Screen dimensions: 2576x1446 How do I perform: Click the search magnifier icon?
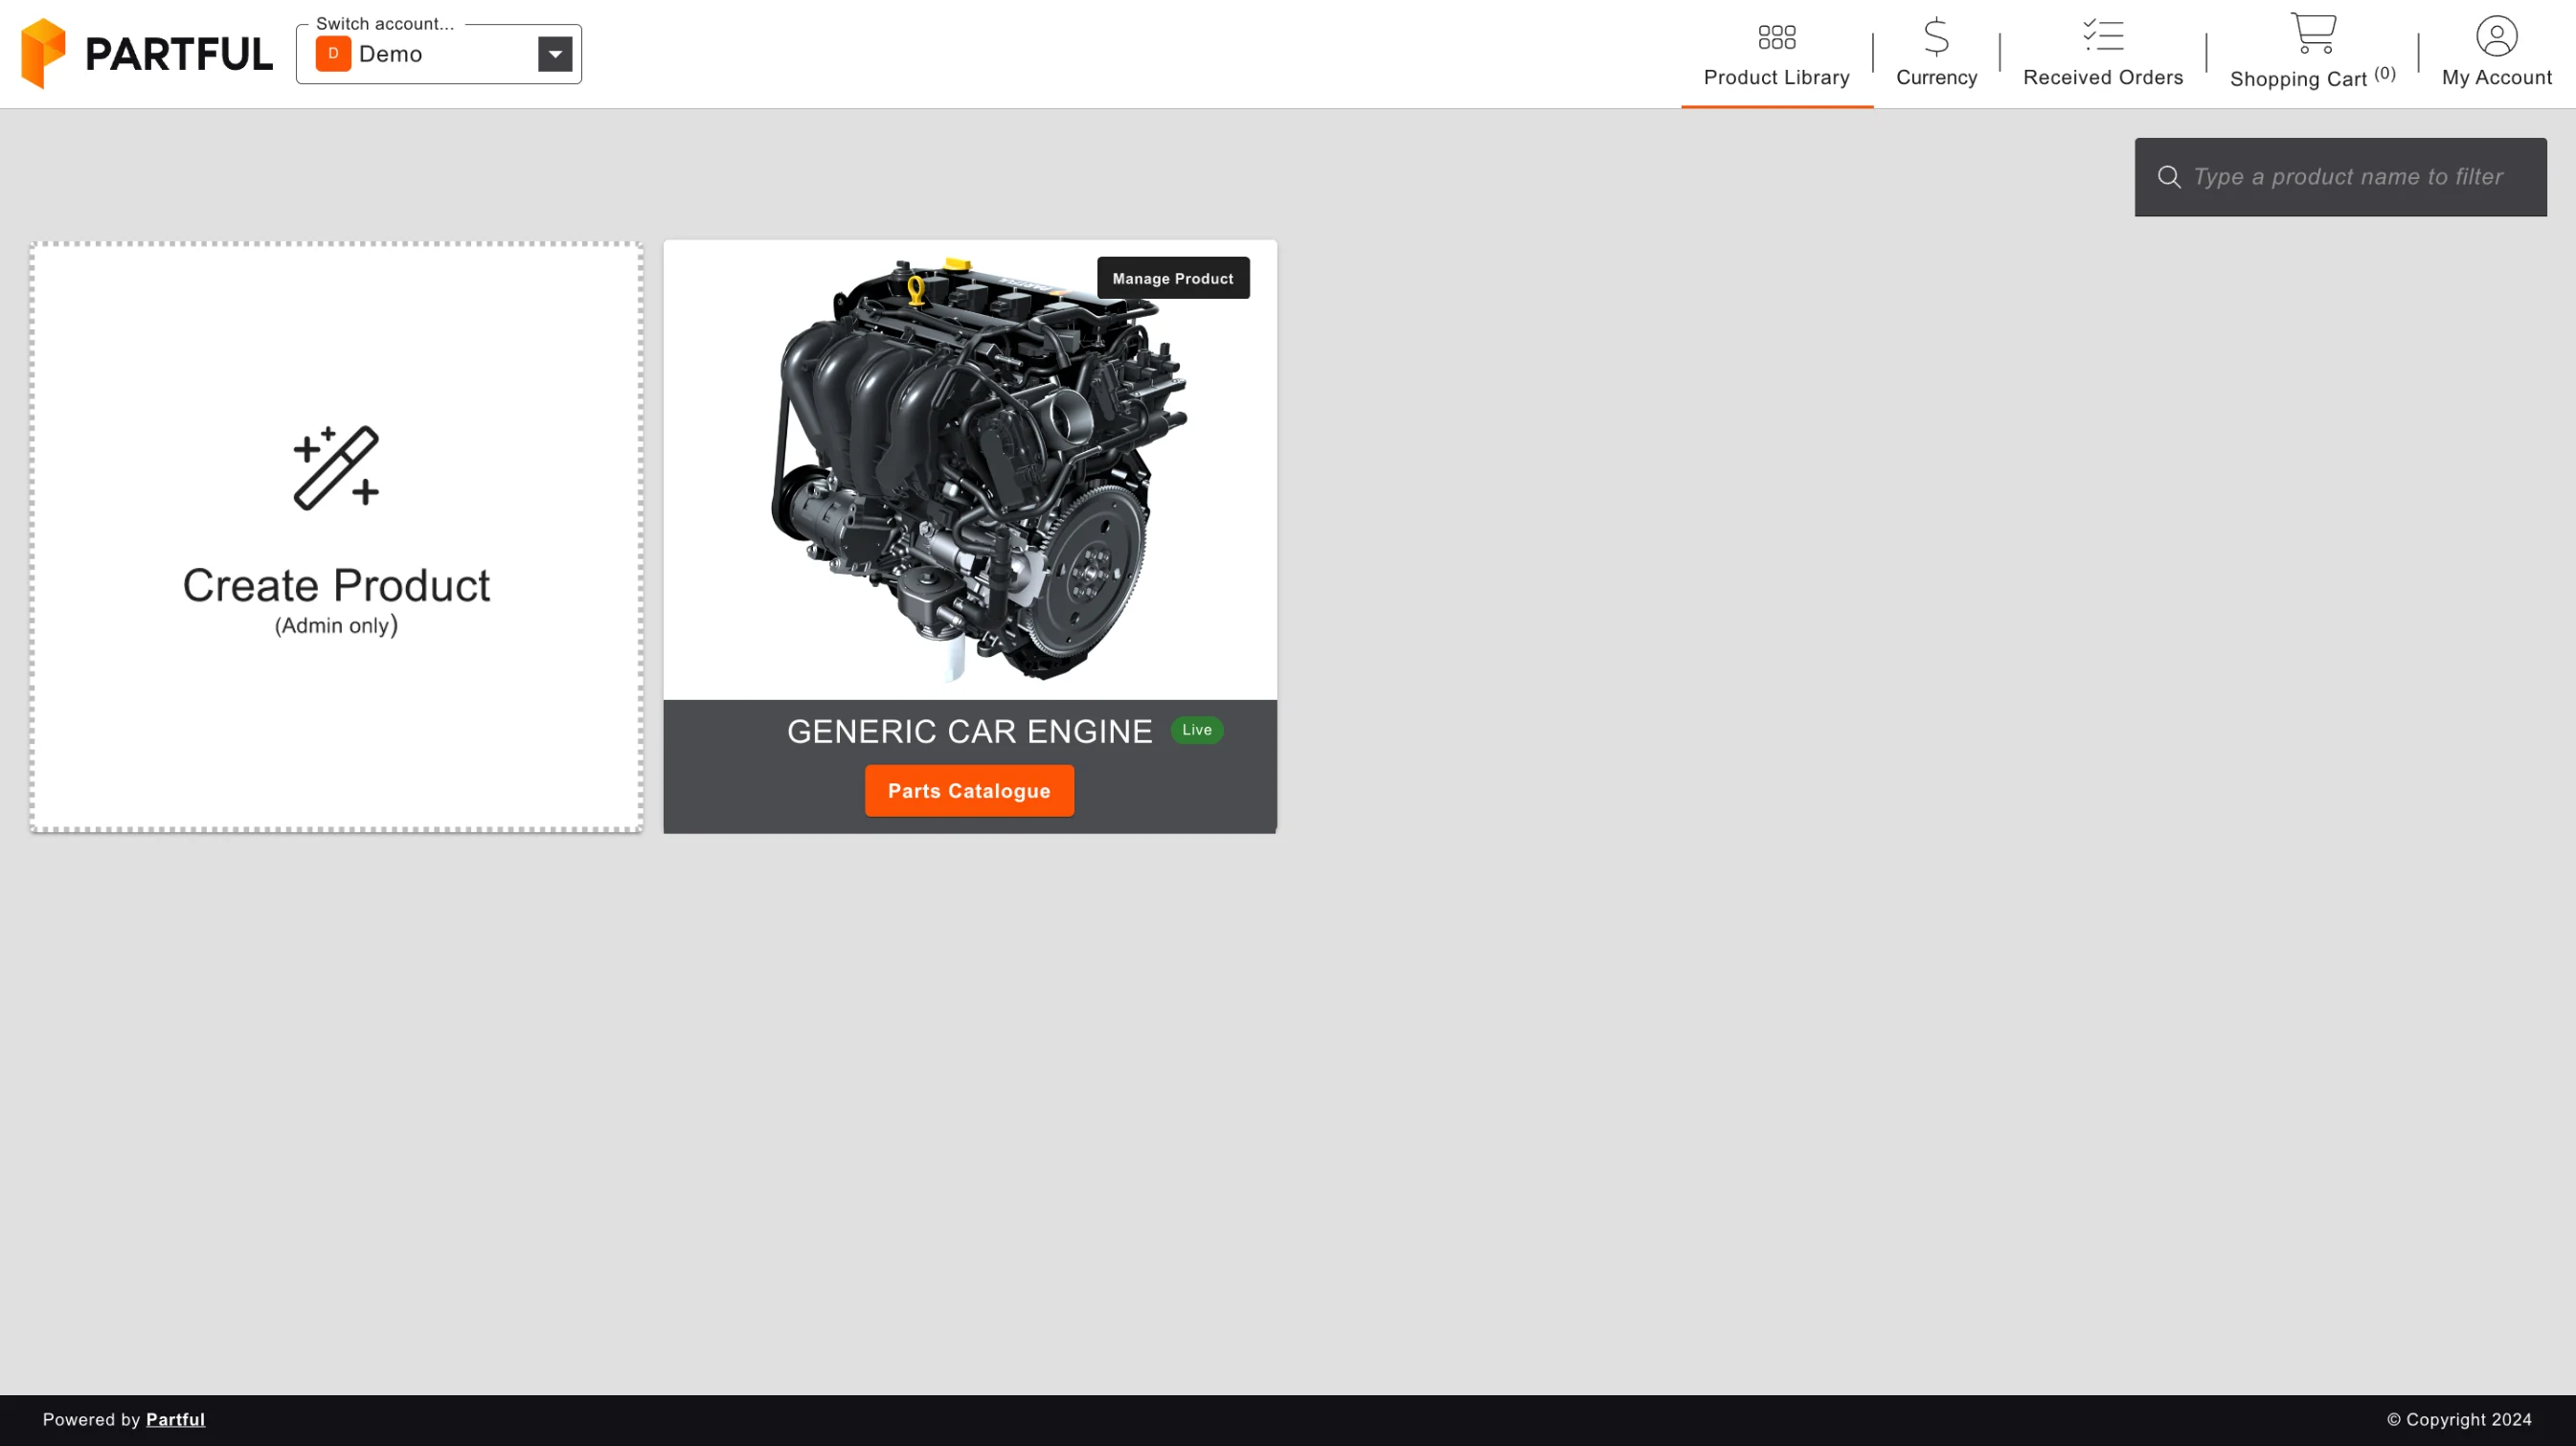pos(2168,177)
